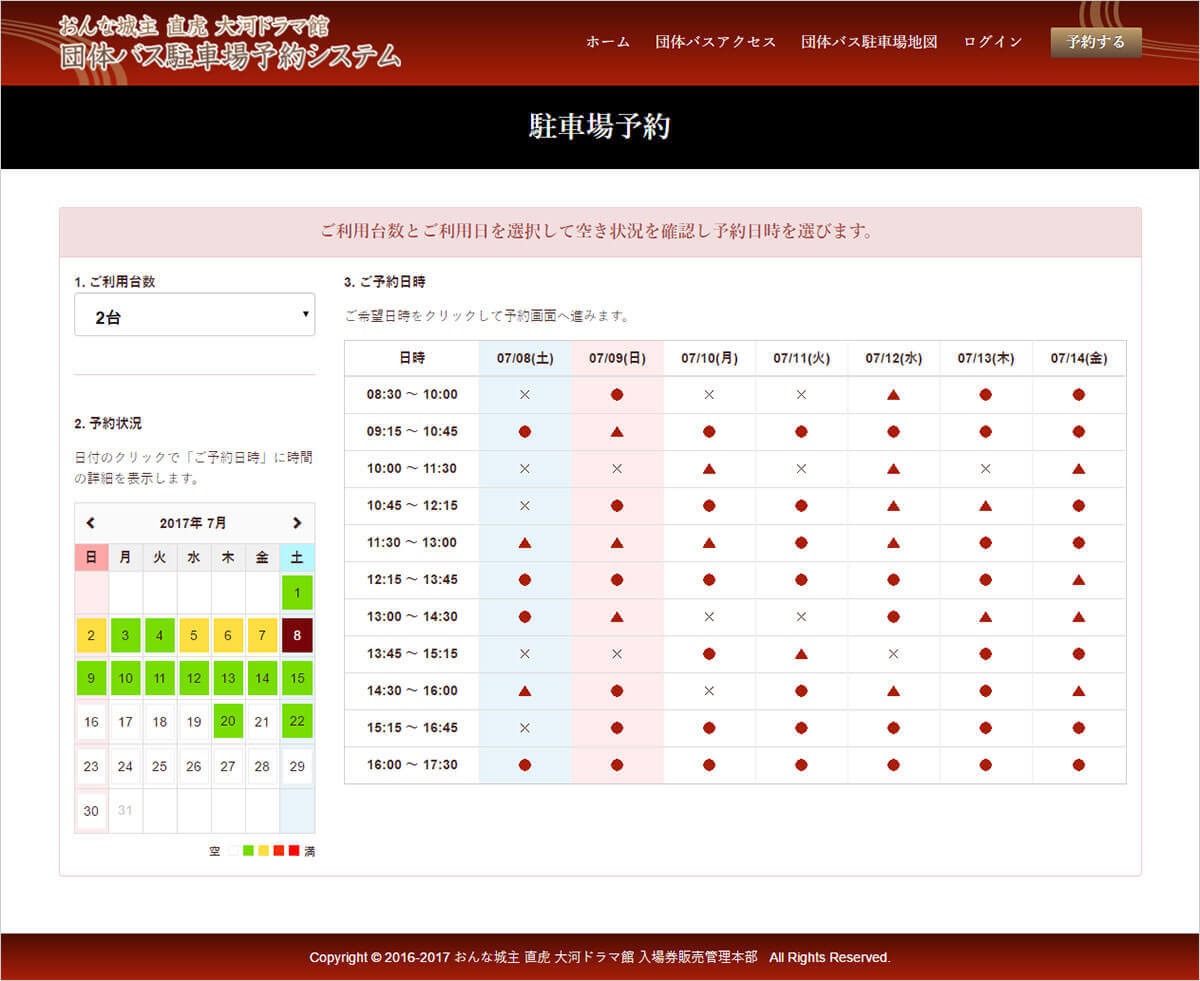Select triangle for 07/08 11:30～13:00 slot
This screenshot has height=981, width=1200.
[x=525, y=543]
